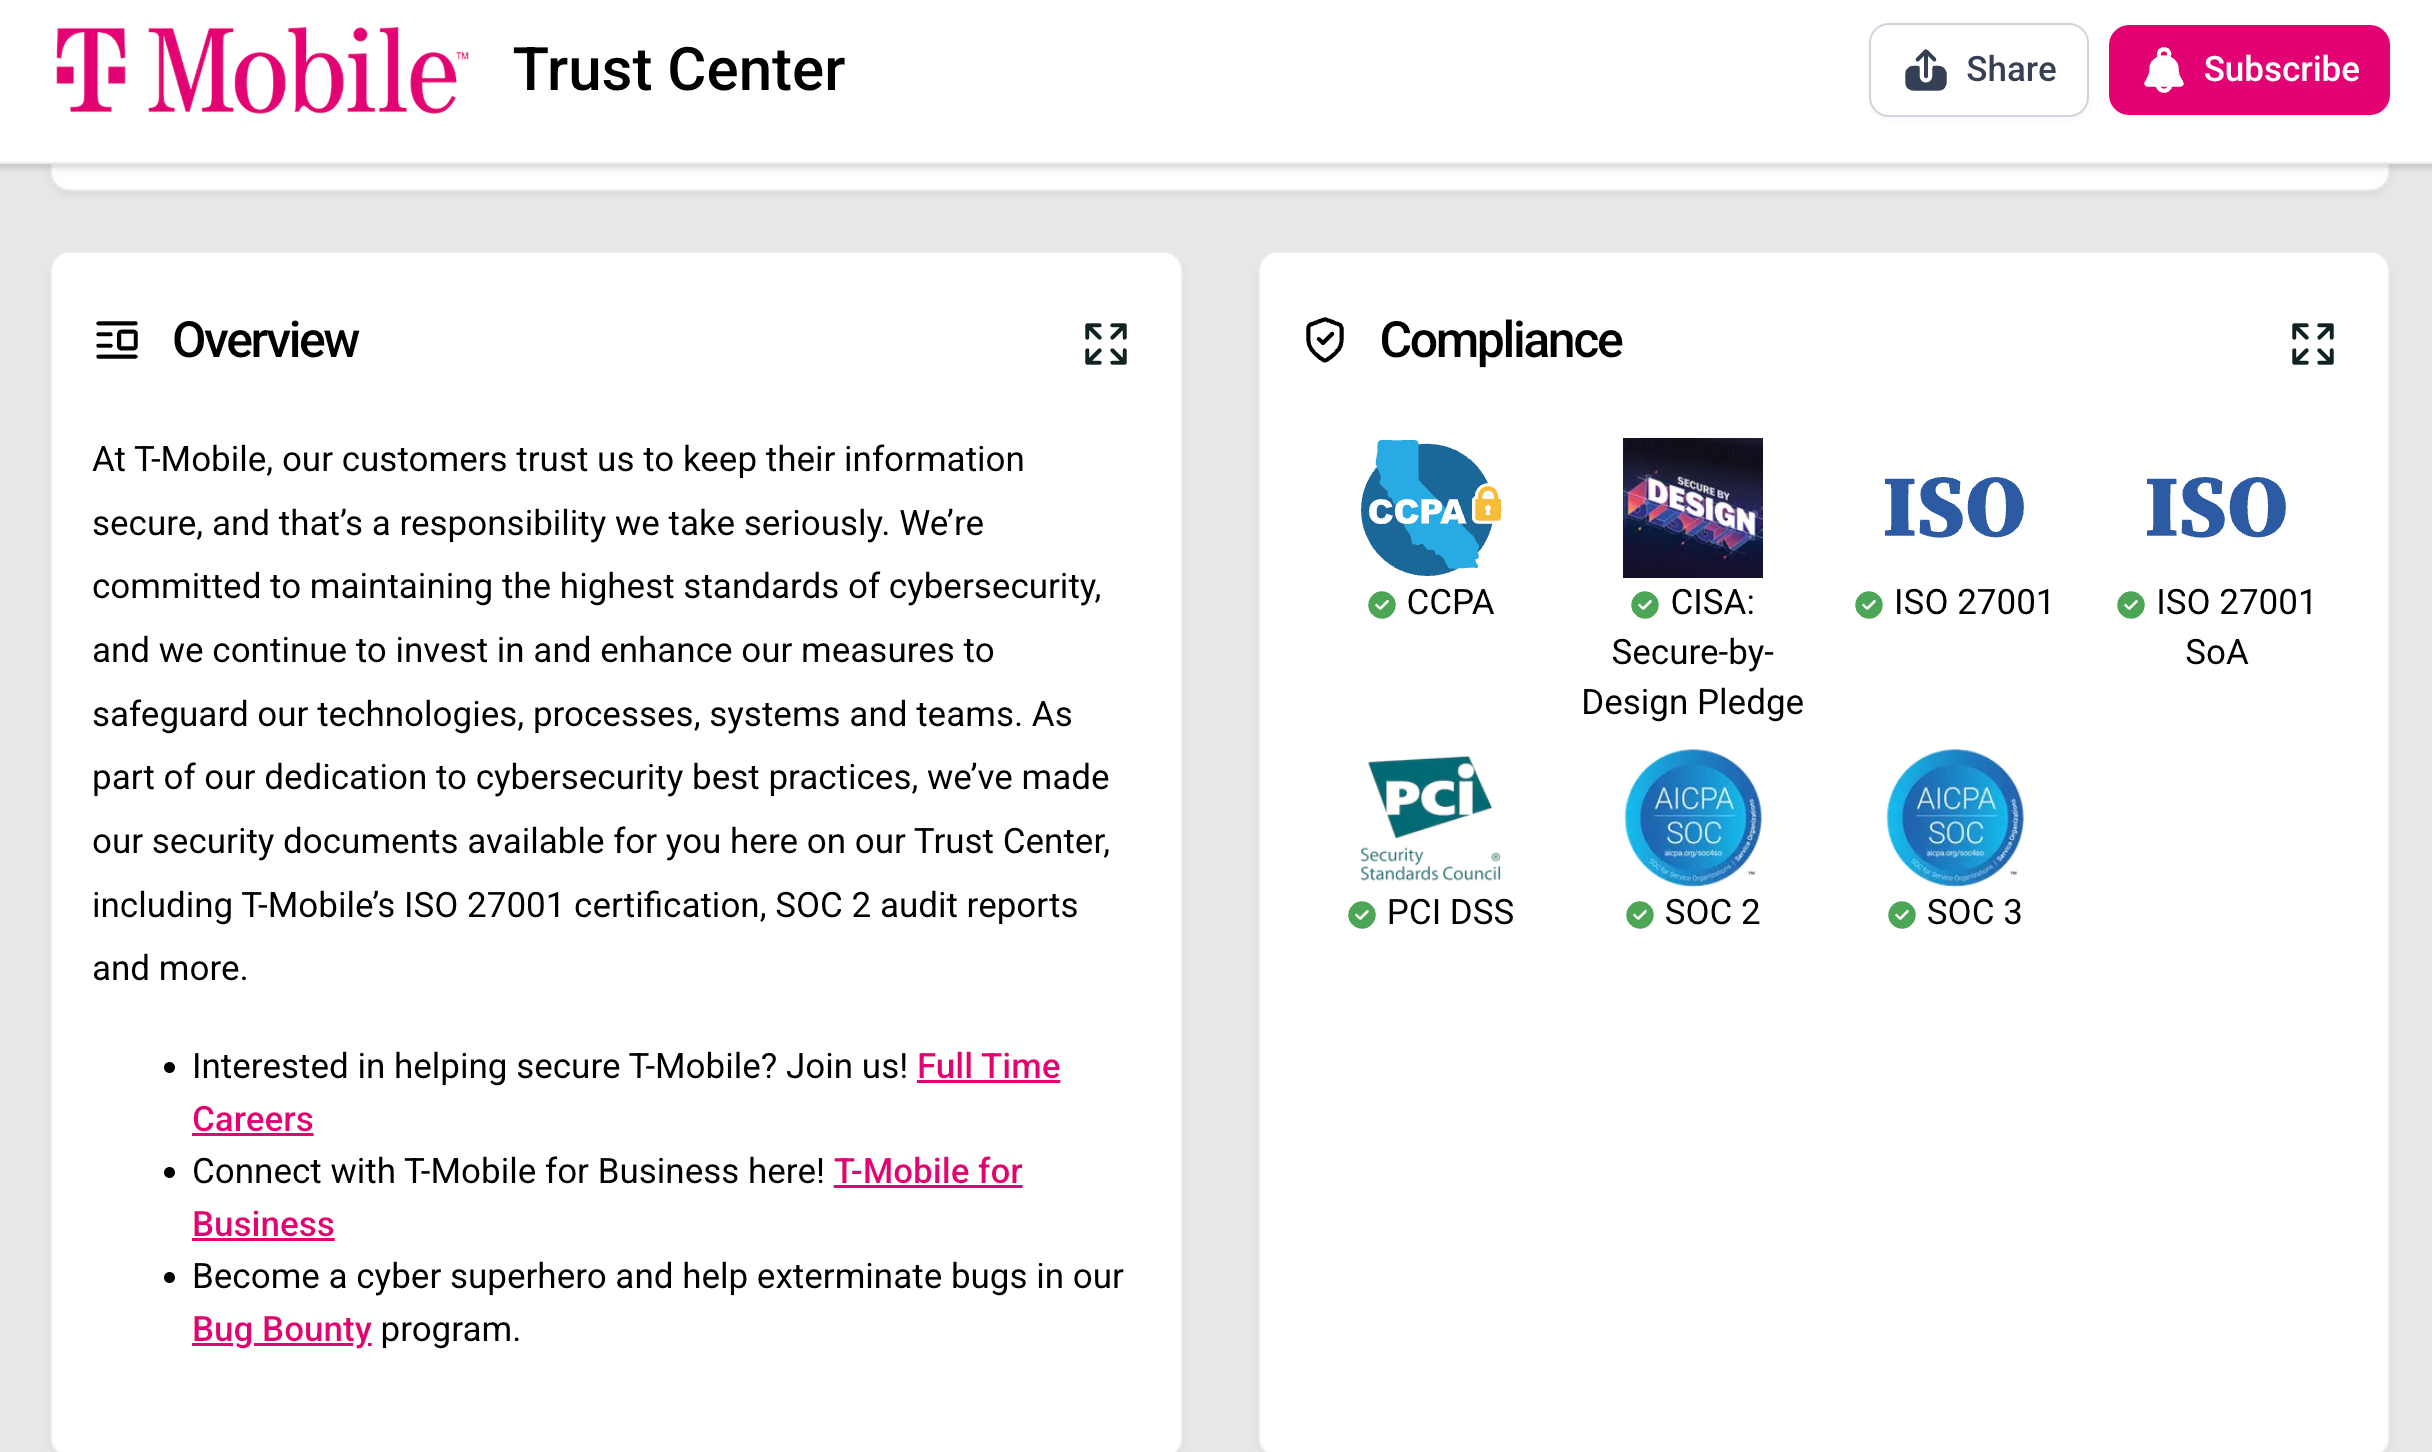Open the CCPA badge logo
The image size is (2432, 1452).
pyautogui.click(x=1430, y=507)
